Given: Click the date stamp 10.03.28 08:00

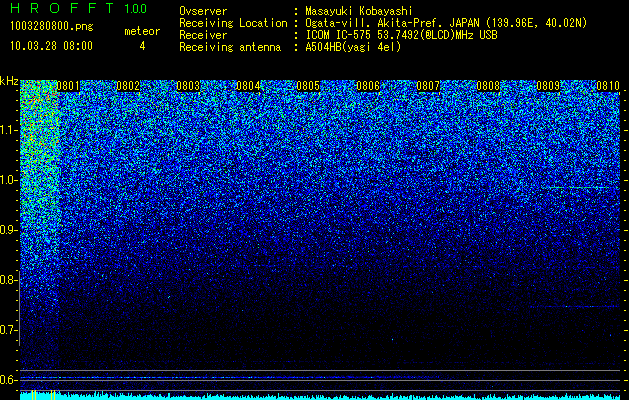Looking at the screenshot, I should pyautogui.click(x=51, y=46).
